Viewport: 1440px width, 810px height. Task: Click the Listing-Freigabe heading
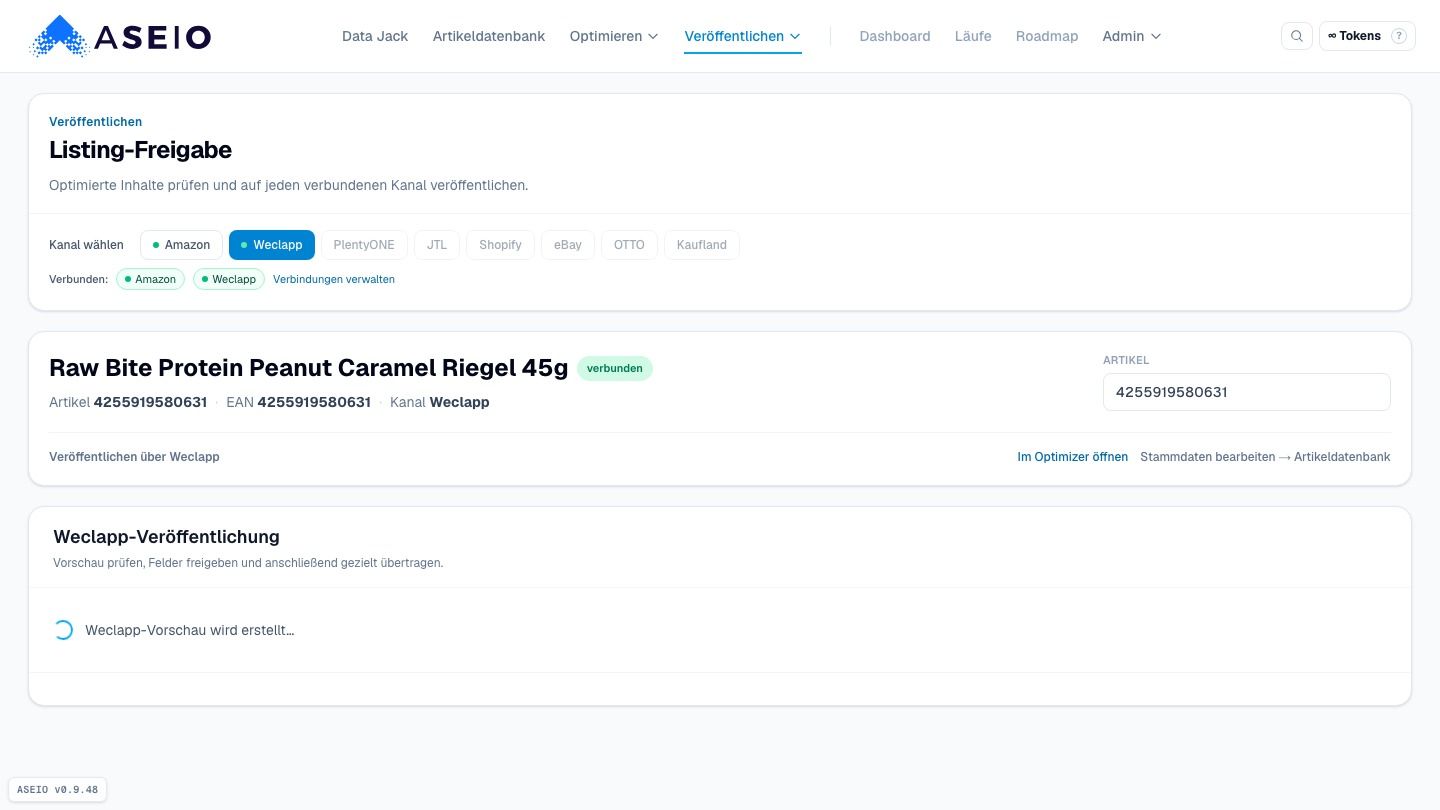coord(140,150)
